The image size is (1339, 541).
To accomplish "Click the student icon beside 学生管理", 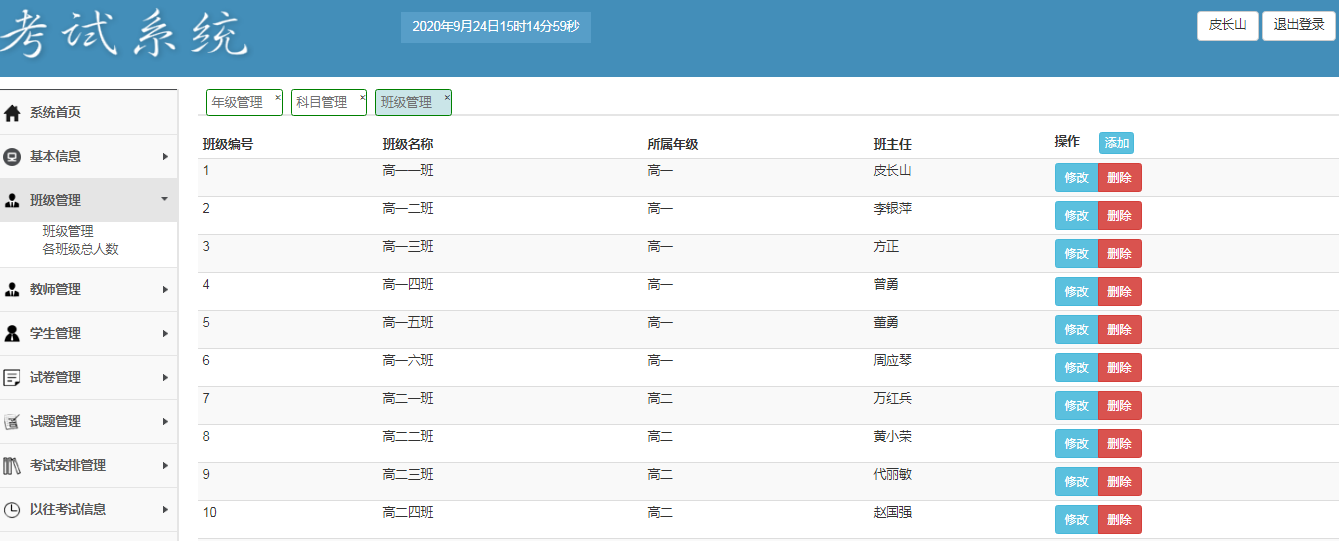I will point(12,334).
